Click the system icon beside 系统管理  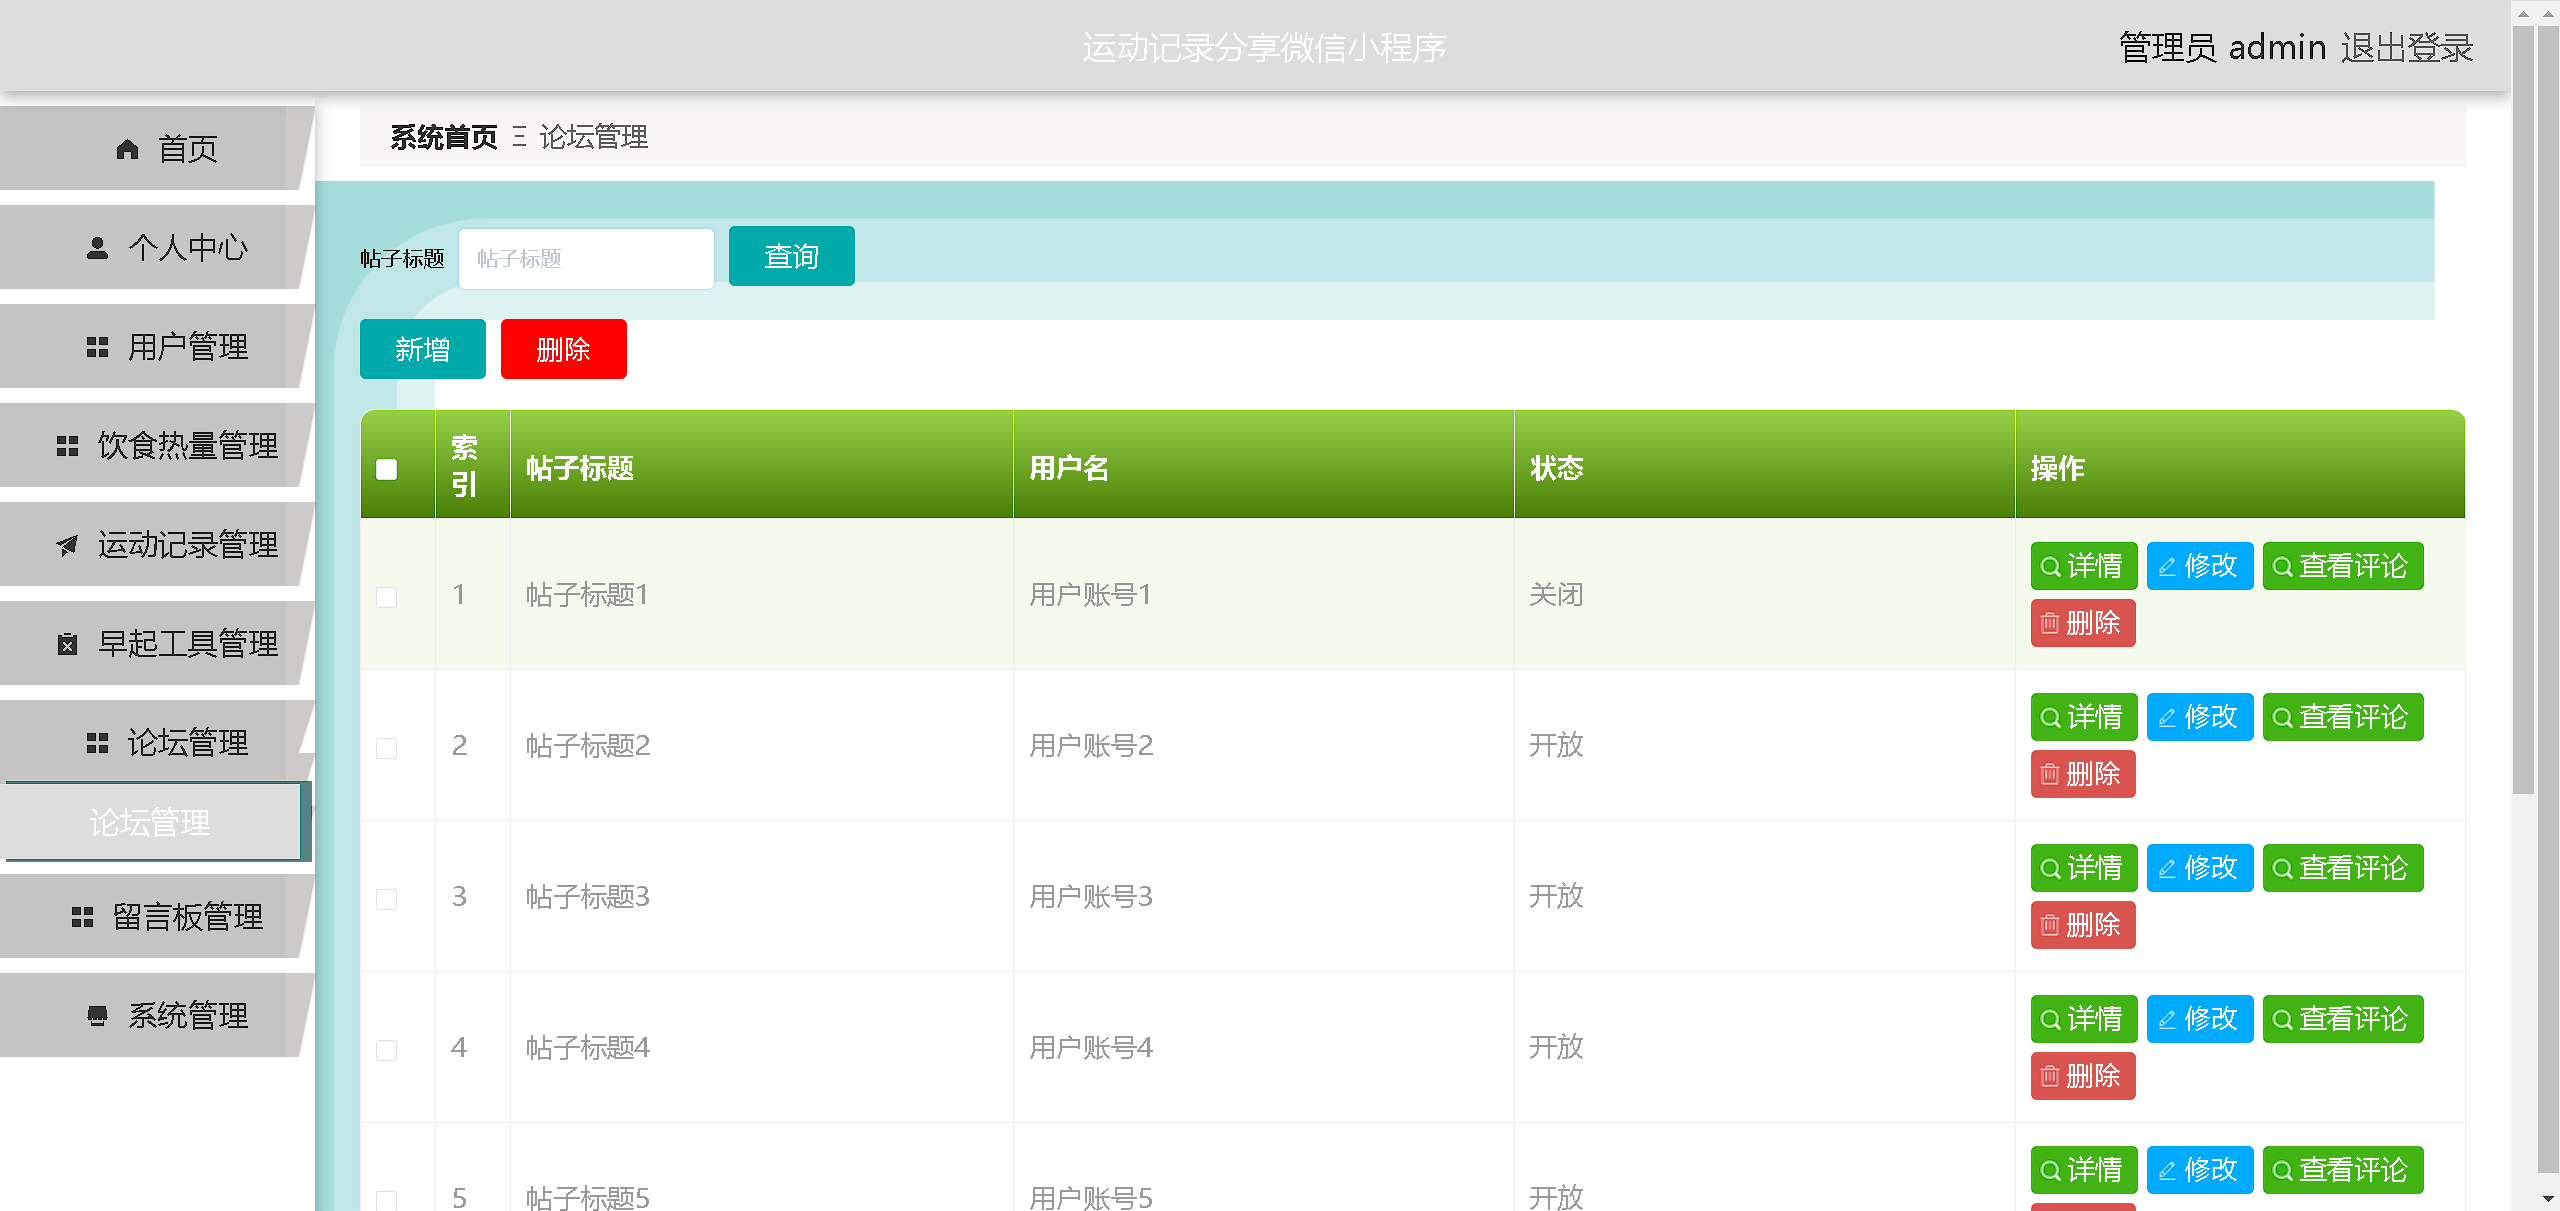[97, 1016]
